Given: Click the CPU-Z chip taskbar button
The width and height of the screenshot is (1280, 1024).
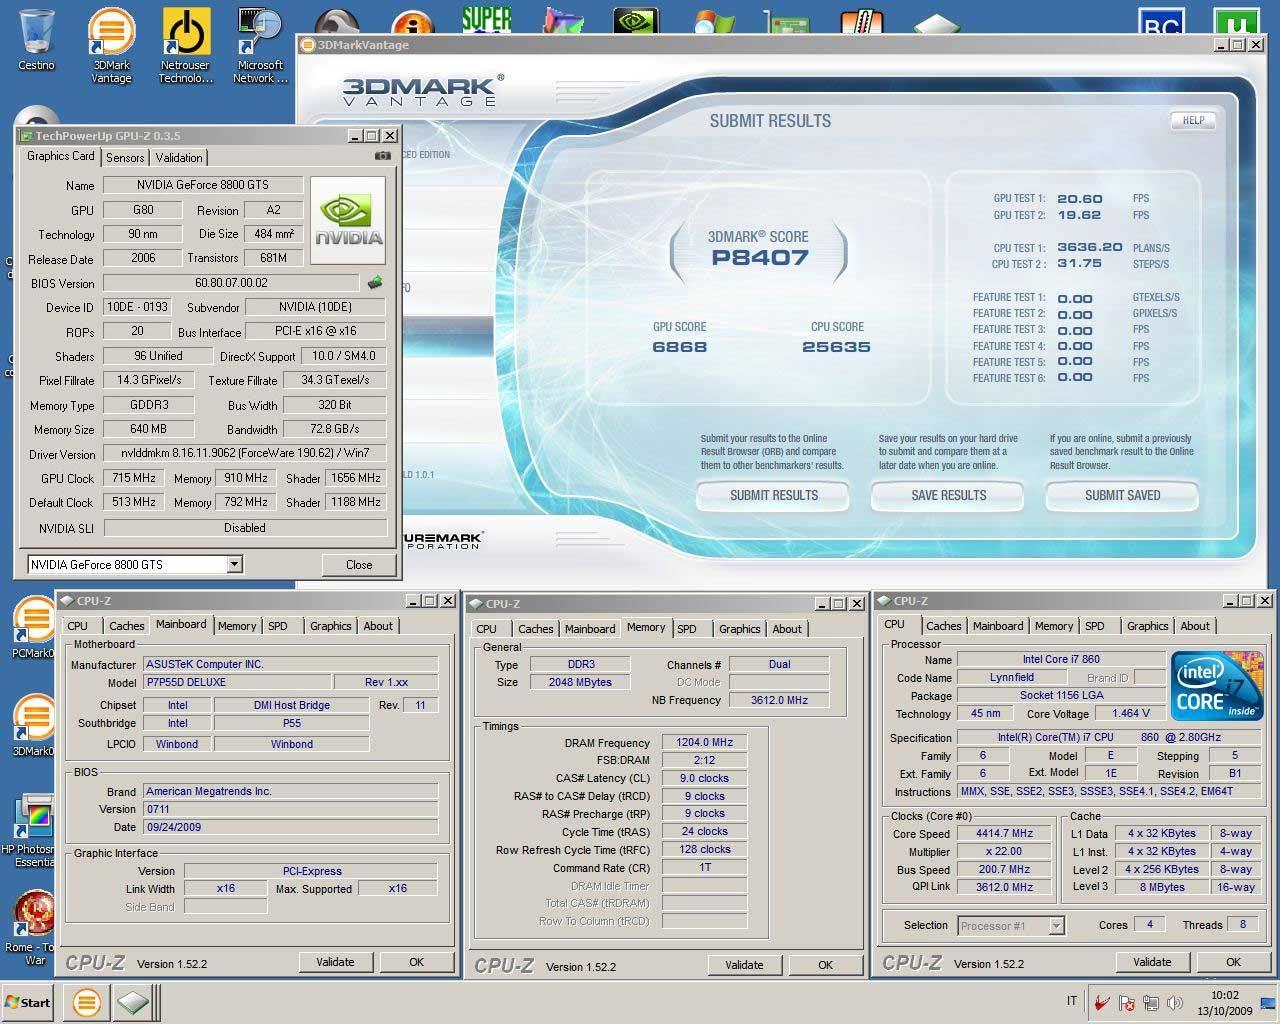Looking at the screenshot, I should (x=132, y=1002).
